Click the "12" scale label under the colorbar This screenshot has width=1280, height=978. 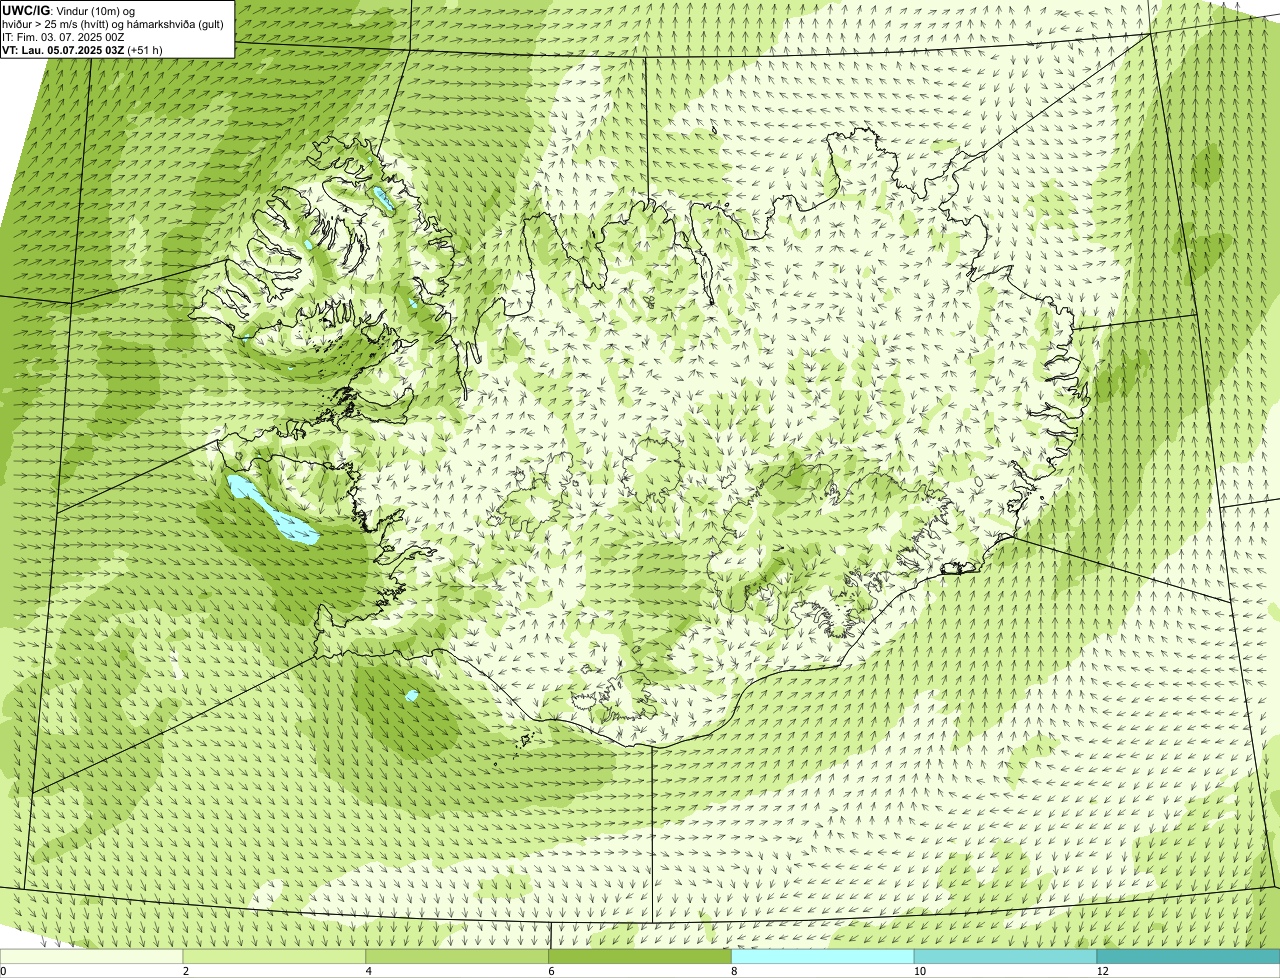pyautogui.click(x=1102, y=971)
